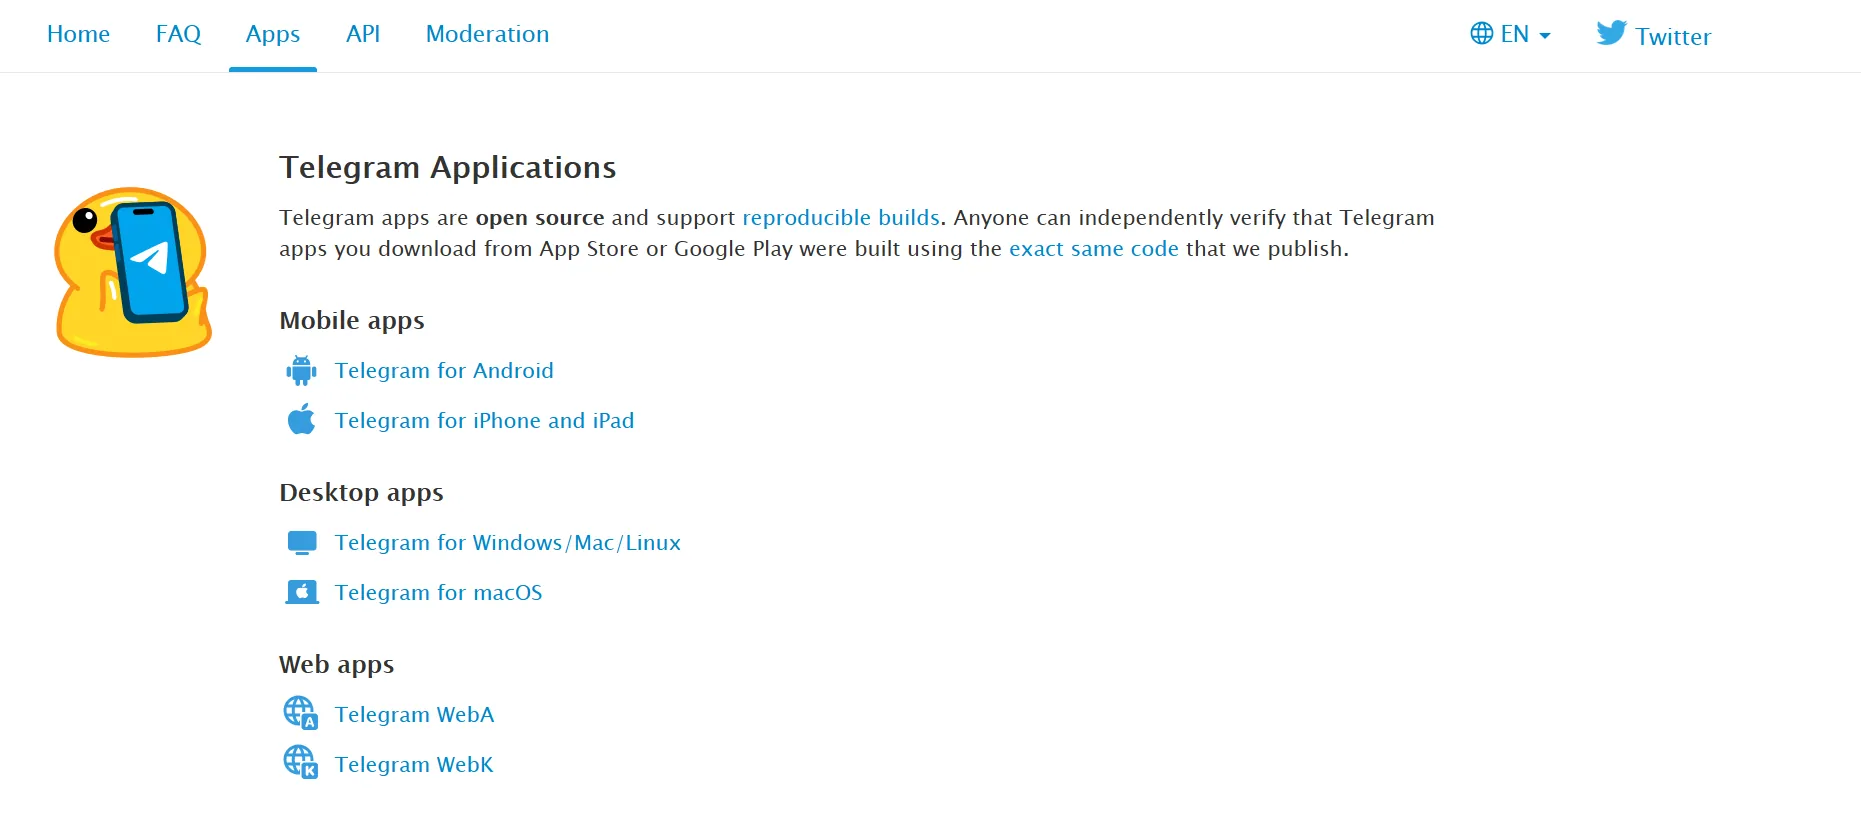Screen dimensions: 1861x815
Task: Go to the Home menu item
Action: [x=78, y=34]
